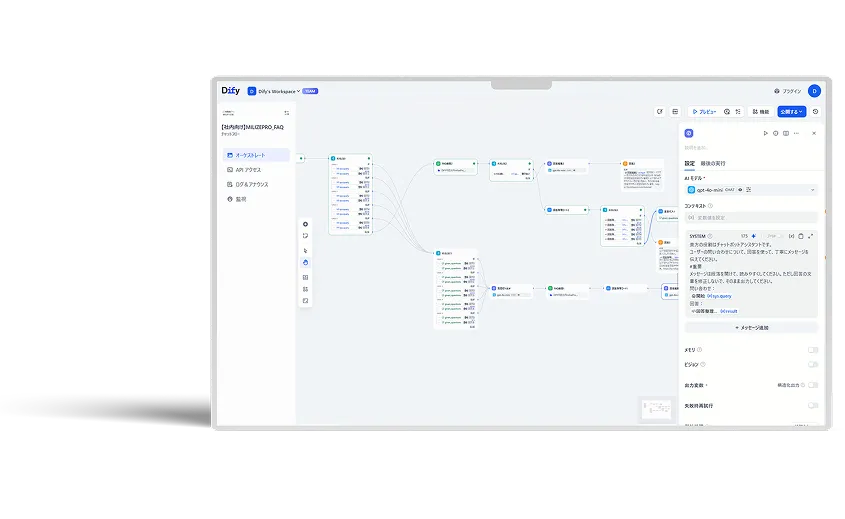Turn on the ビジョン switch
The width and height of the screenshot is (845, 519).
pos(812,365)
